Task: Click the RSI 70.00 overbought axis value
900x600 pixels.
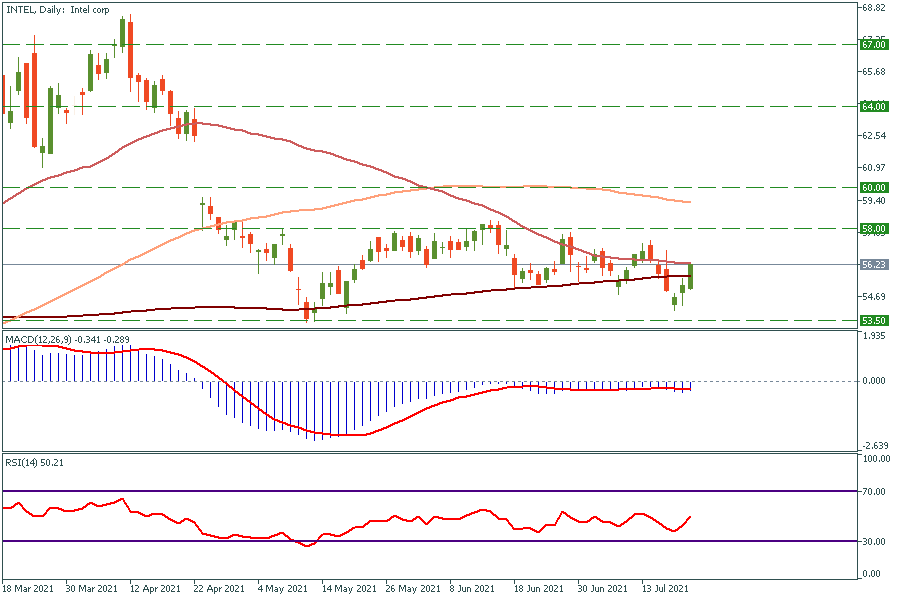Action: click(x=876, y=492)
